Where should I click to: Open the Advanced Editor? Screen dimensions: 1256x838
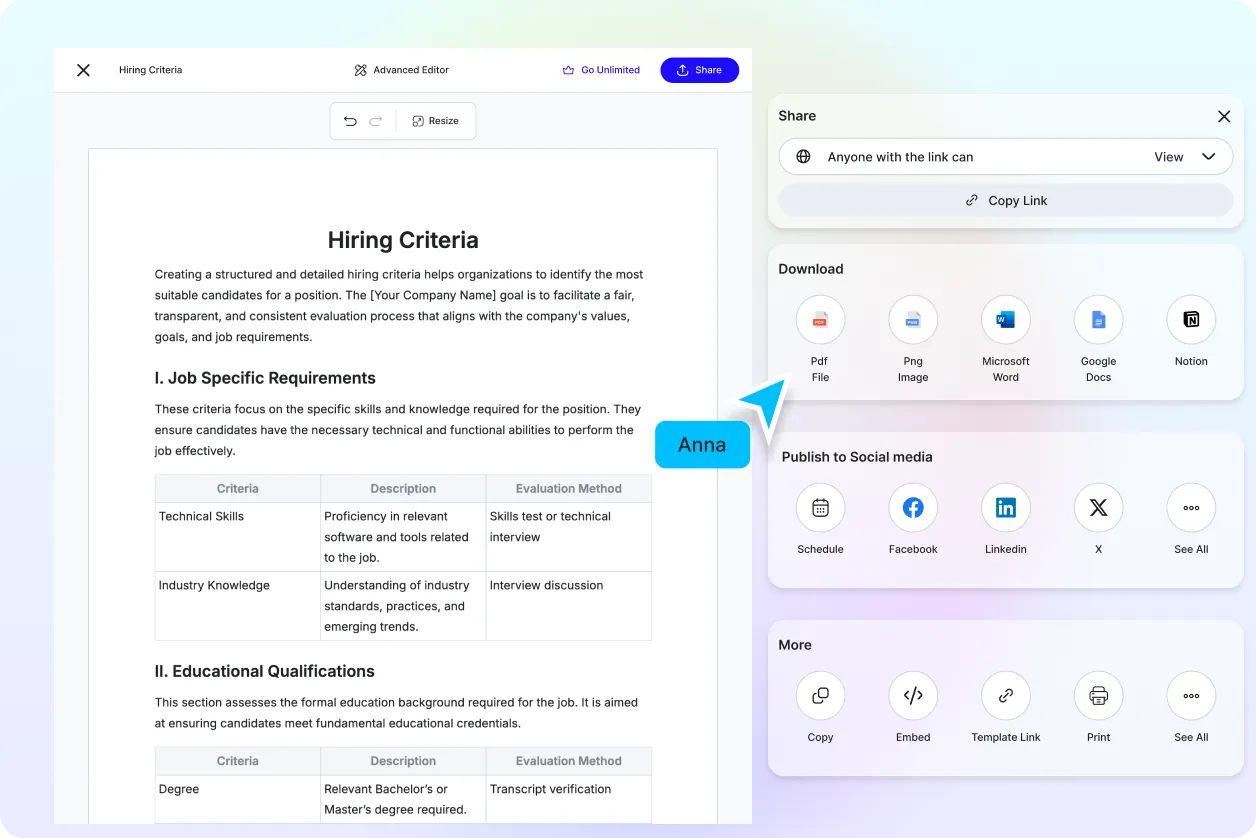pos(401,70)
